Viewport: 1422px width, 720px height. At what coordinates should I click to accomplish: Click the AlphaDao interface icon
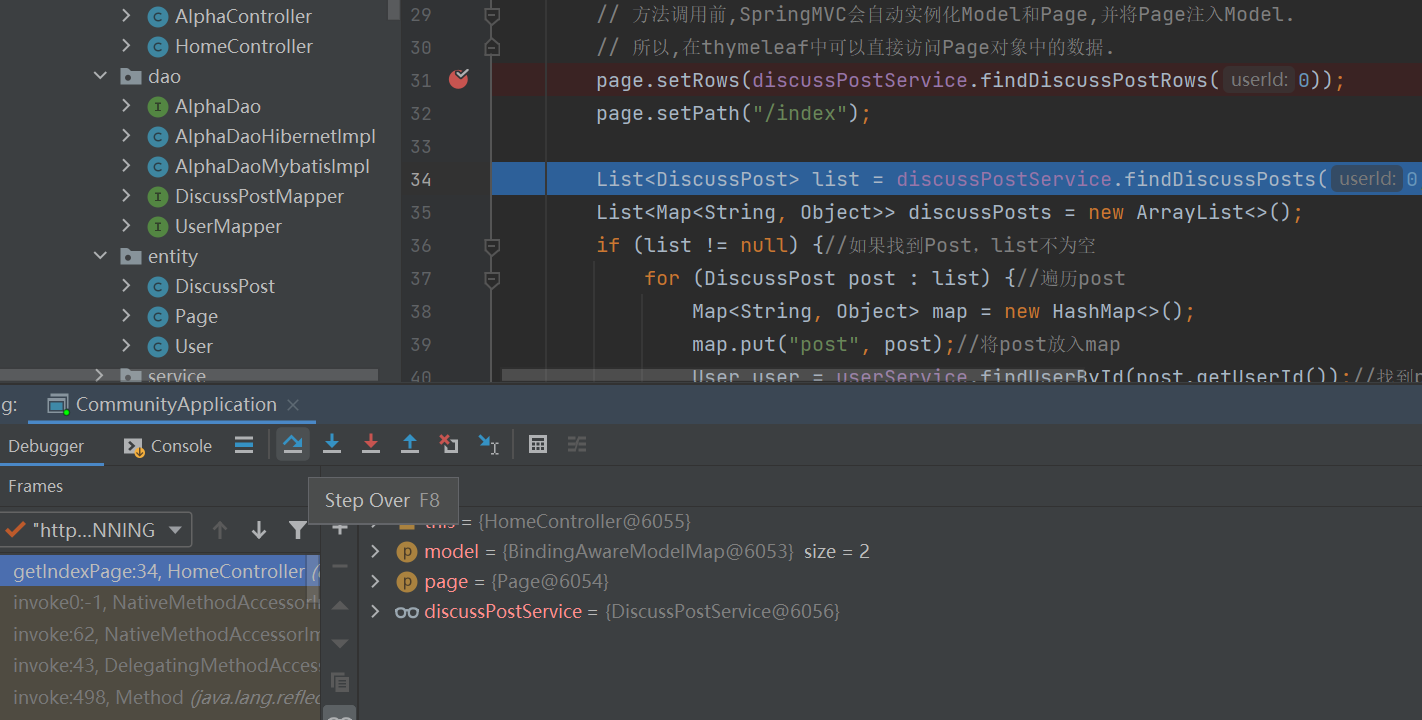coord(158,106)
